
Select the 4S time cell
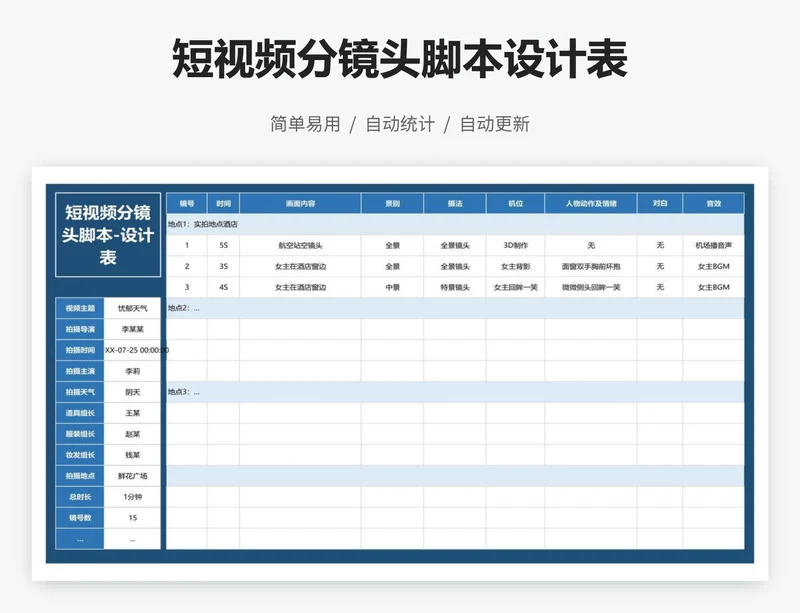click(x=223, y=287)
